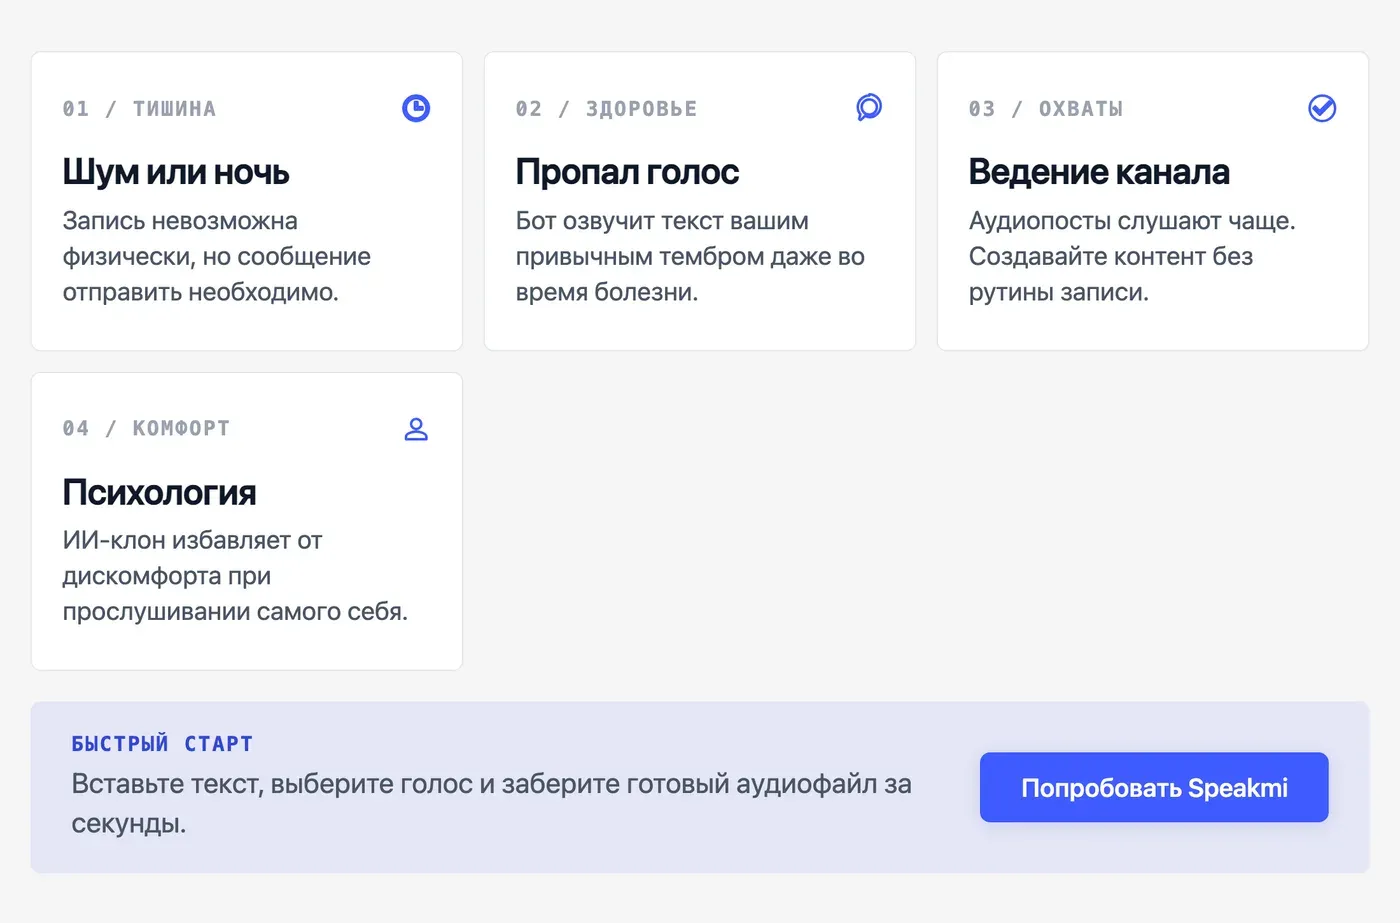Select the heading "Психология"
Viewport: 1400px width, 923px height.
[x=159, y=492]
